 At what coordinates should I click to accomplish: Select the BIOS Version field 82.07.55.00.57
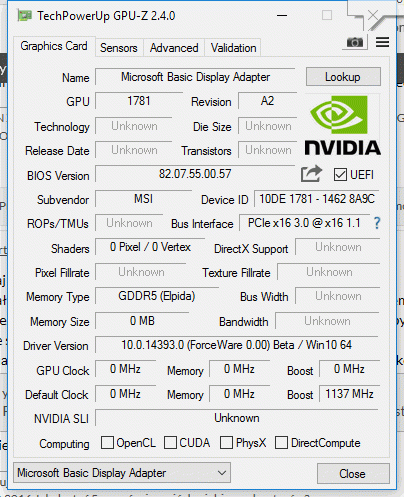(x=195, y=174)
